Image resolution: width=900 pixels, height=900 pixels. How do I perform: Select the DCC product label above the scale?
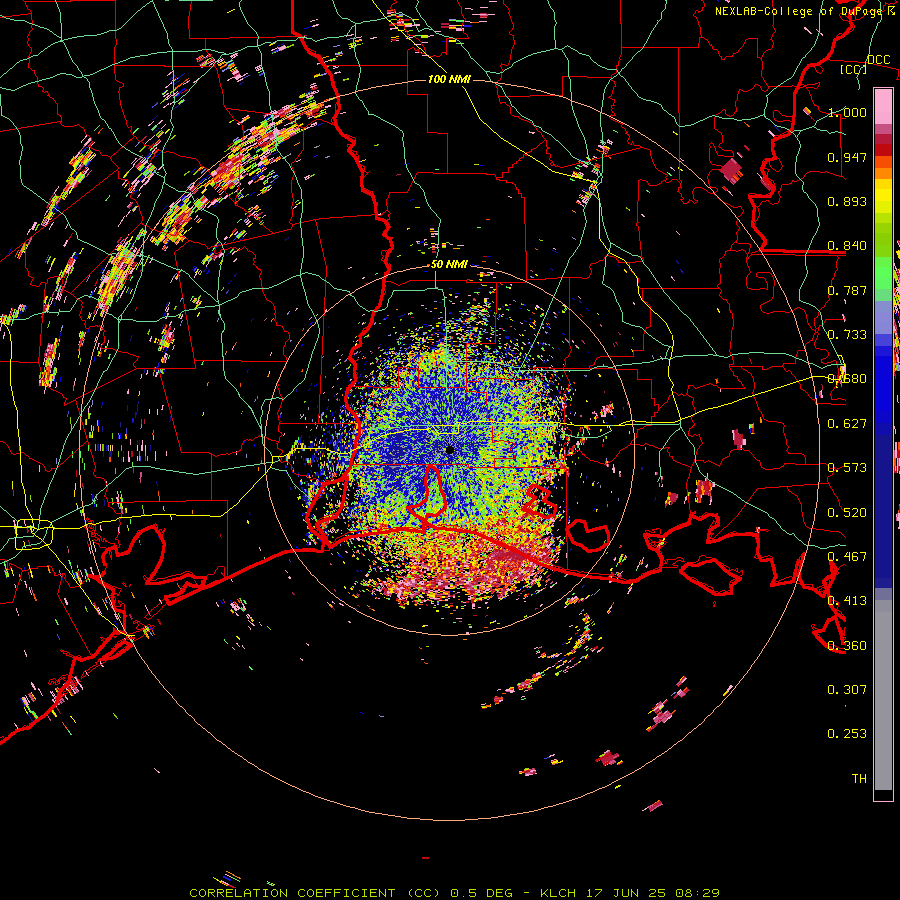pyautogui.click(x=878, y=60)
